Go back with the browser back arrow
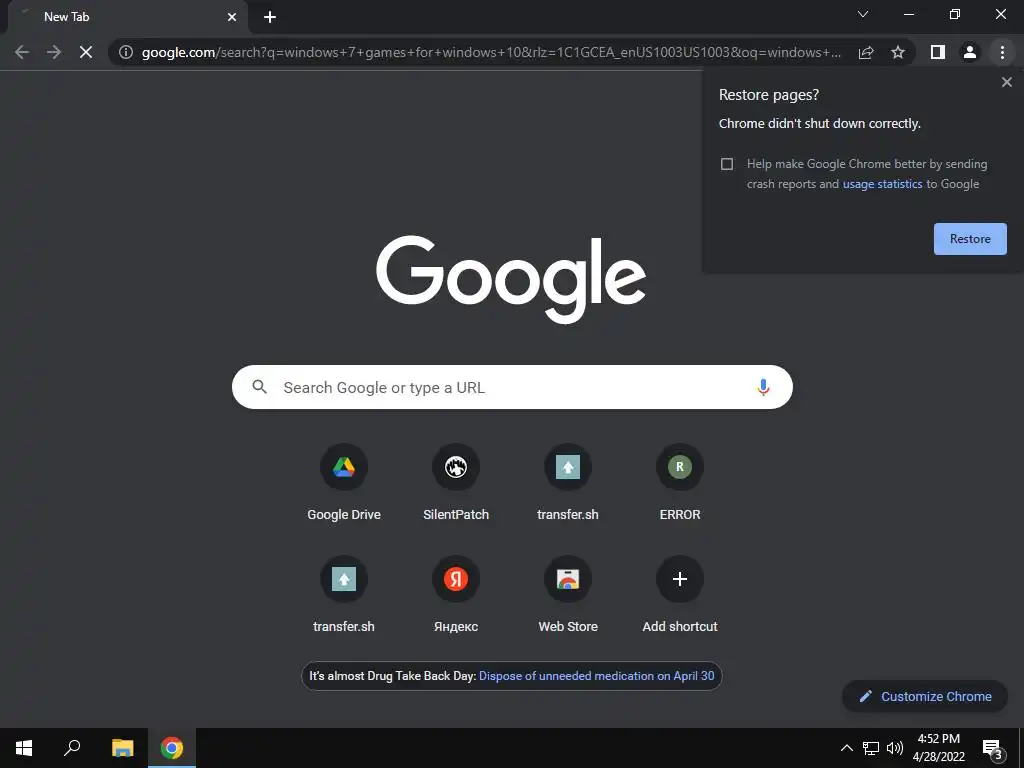 click(x=22, y=52)
